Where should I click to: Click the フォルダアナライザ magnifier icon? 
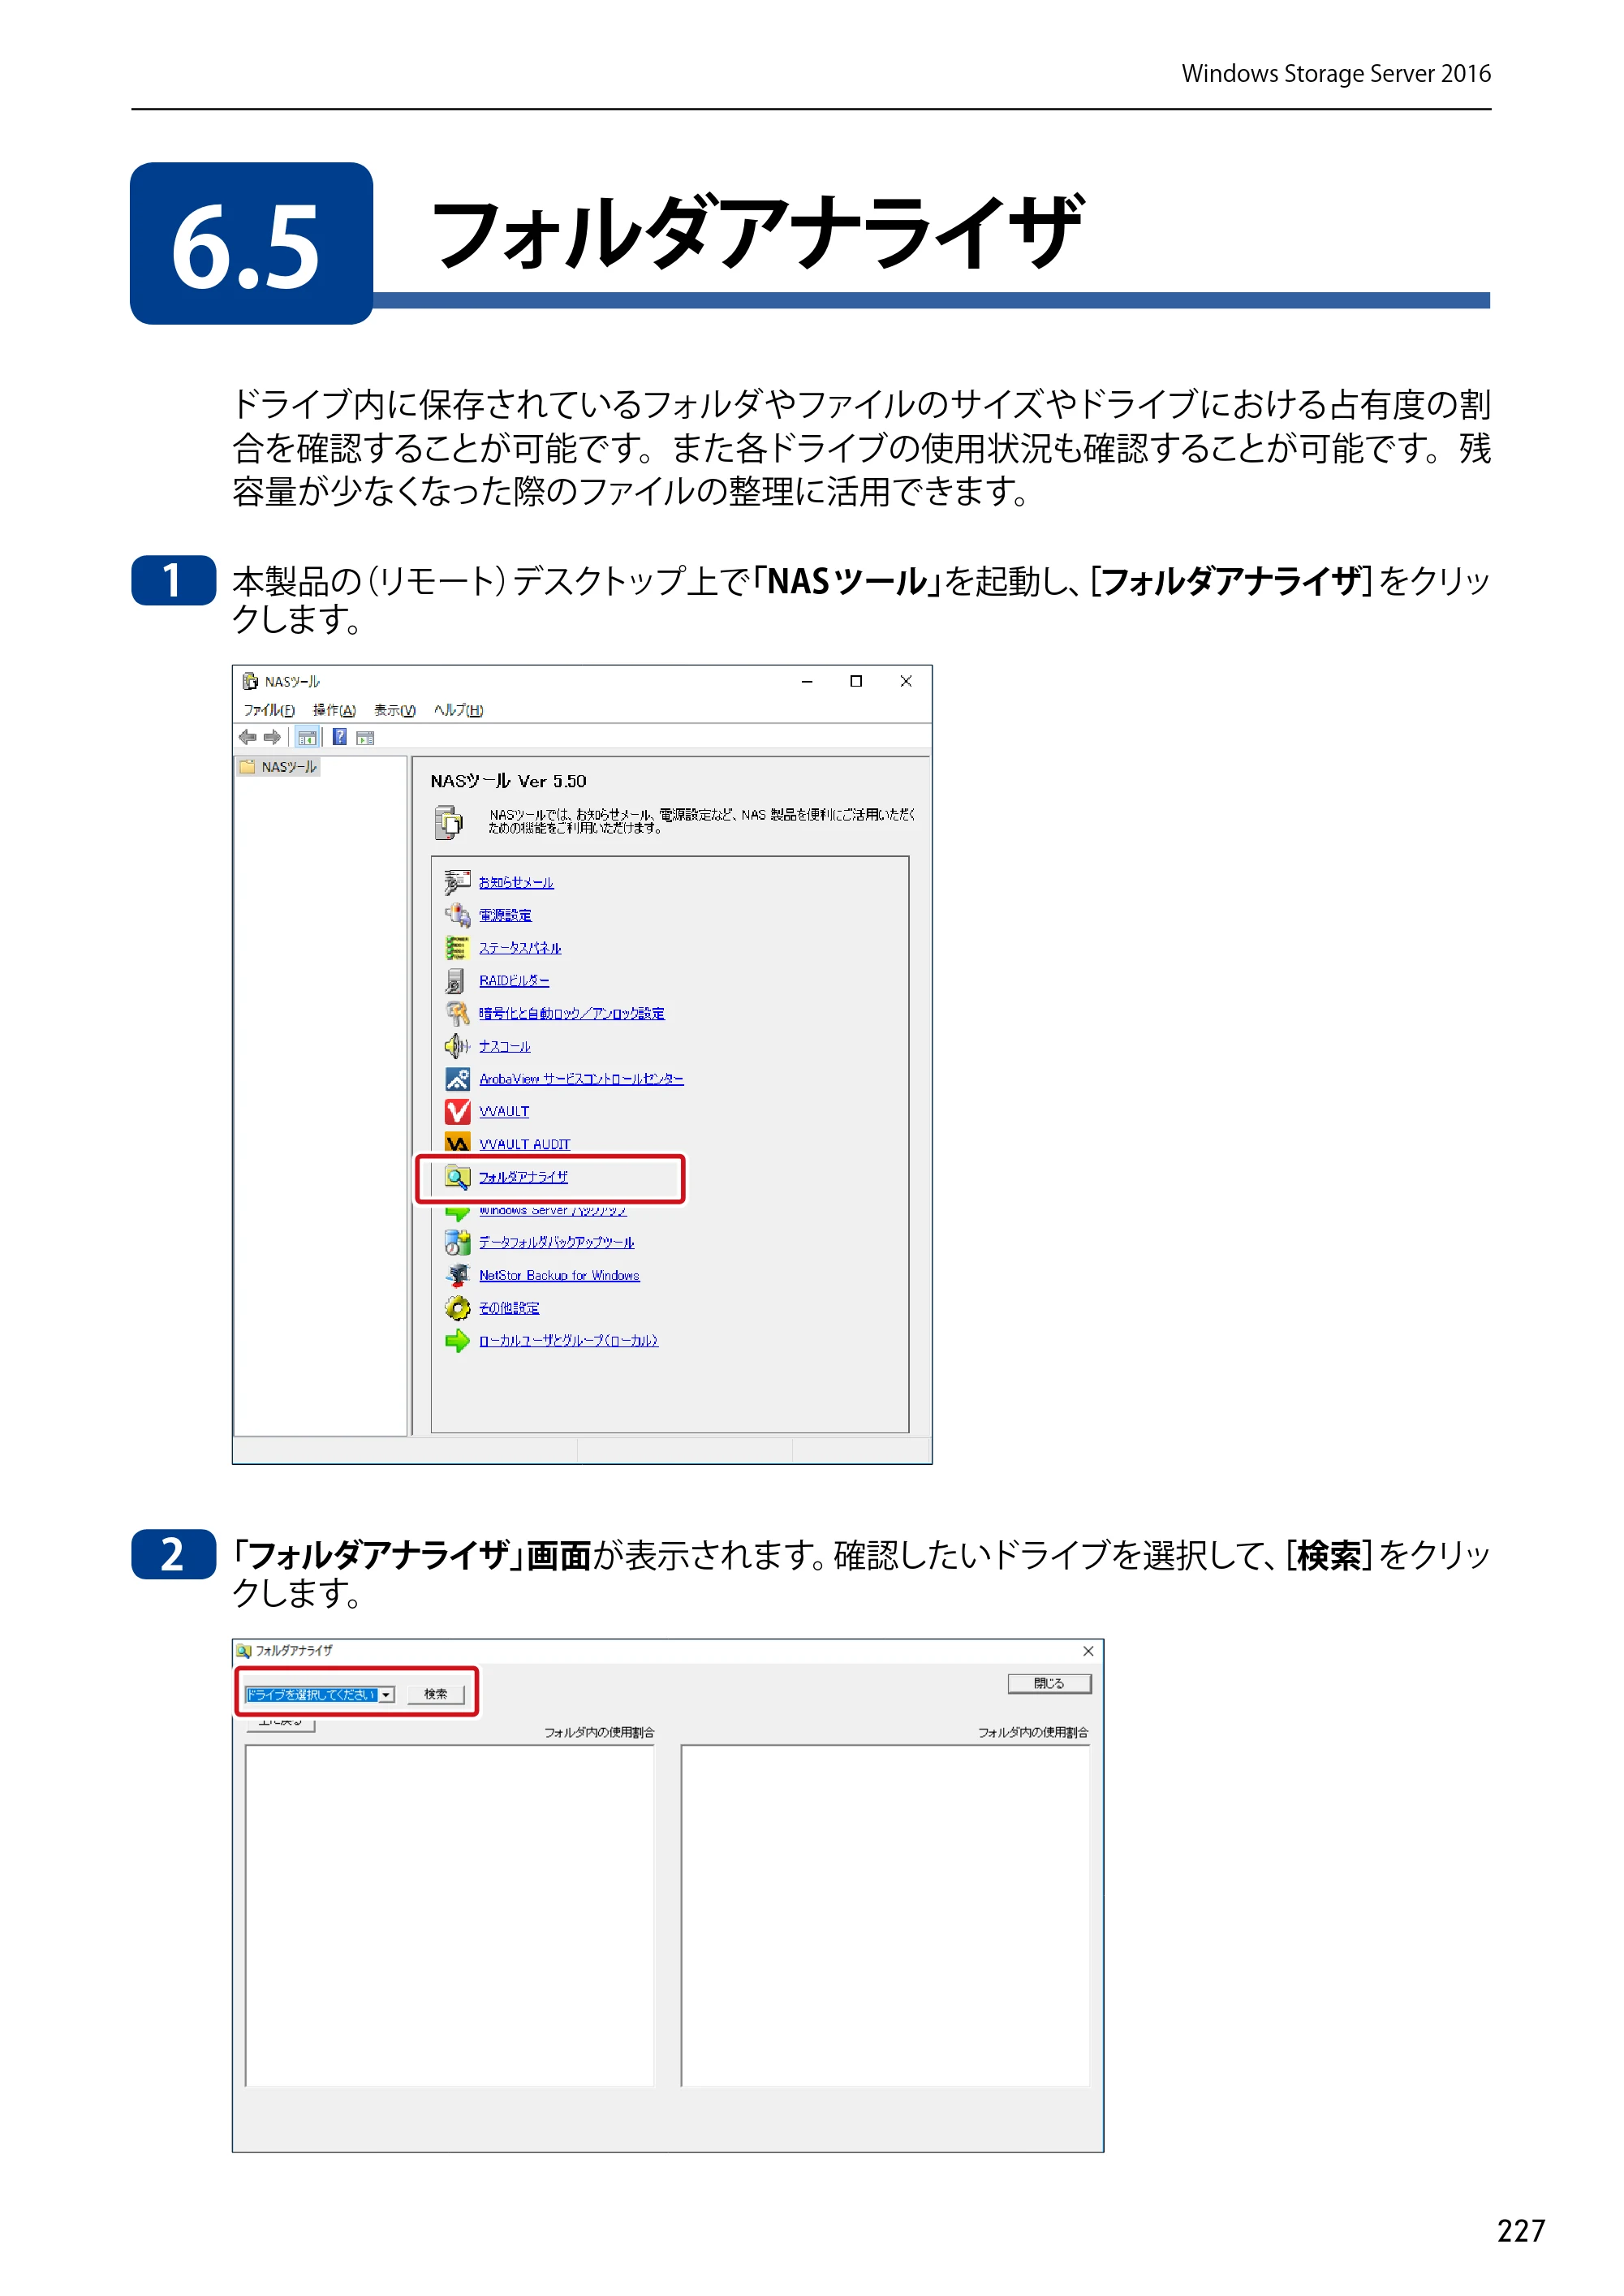pyautogui.click(x=457, y=1177)
